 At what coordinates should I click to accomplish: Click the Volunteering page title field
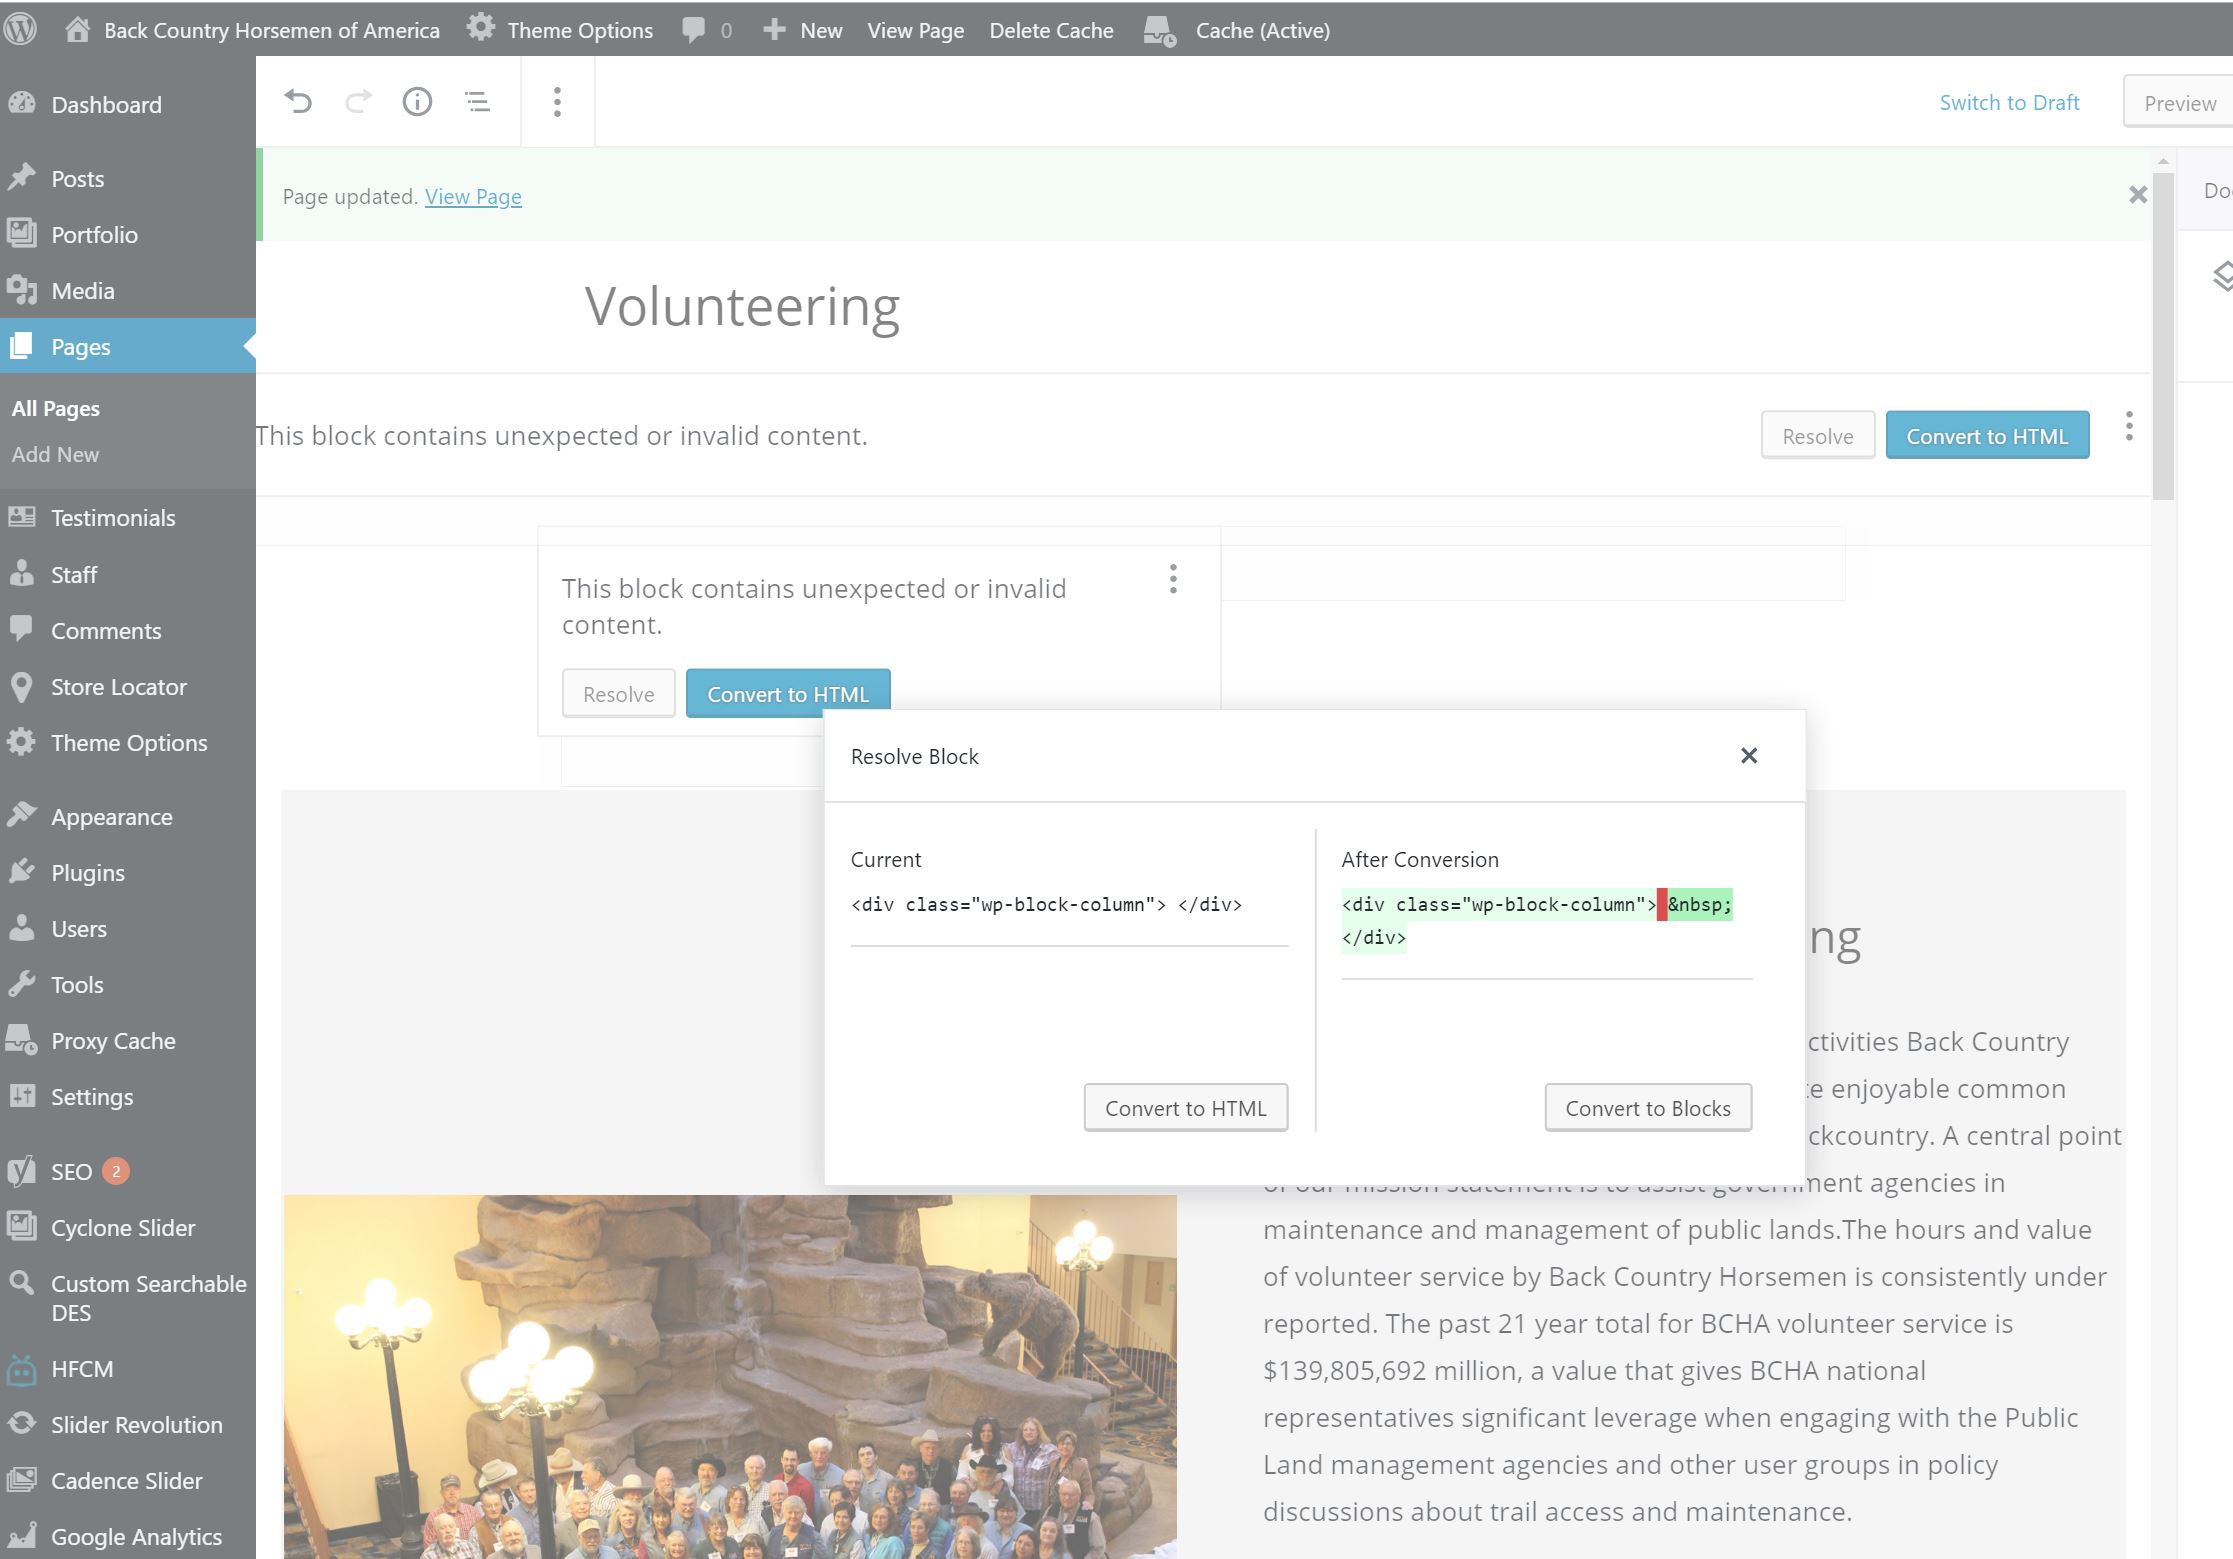tap(742, 305)
